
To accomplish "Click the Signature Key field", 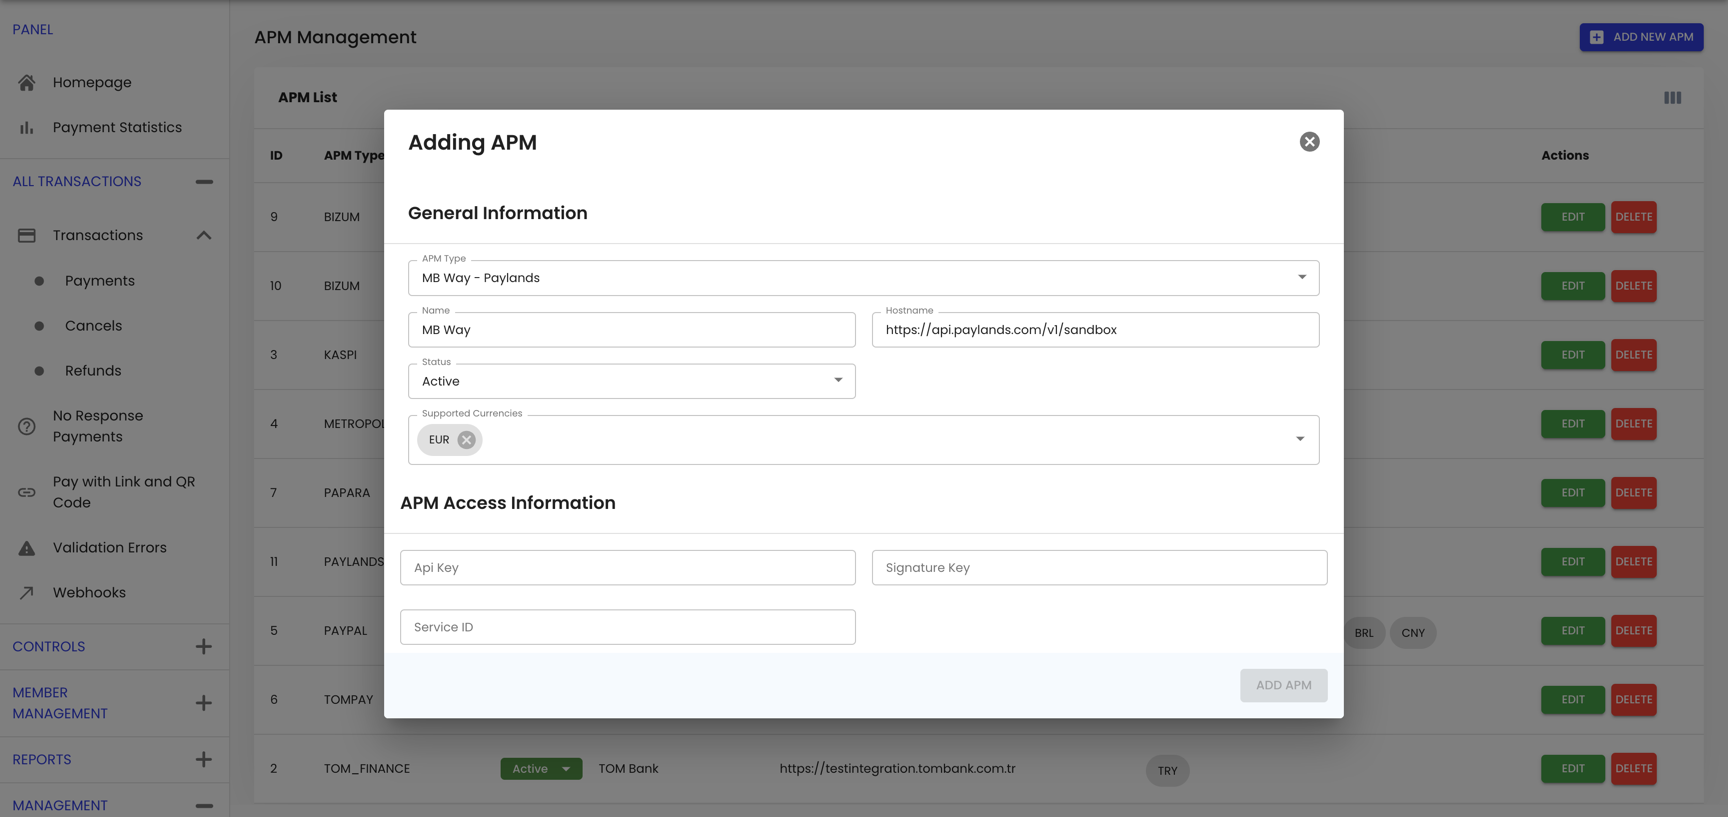I will click(x=1099, y=568).
